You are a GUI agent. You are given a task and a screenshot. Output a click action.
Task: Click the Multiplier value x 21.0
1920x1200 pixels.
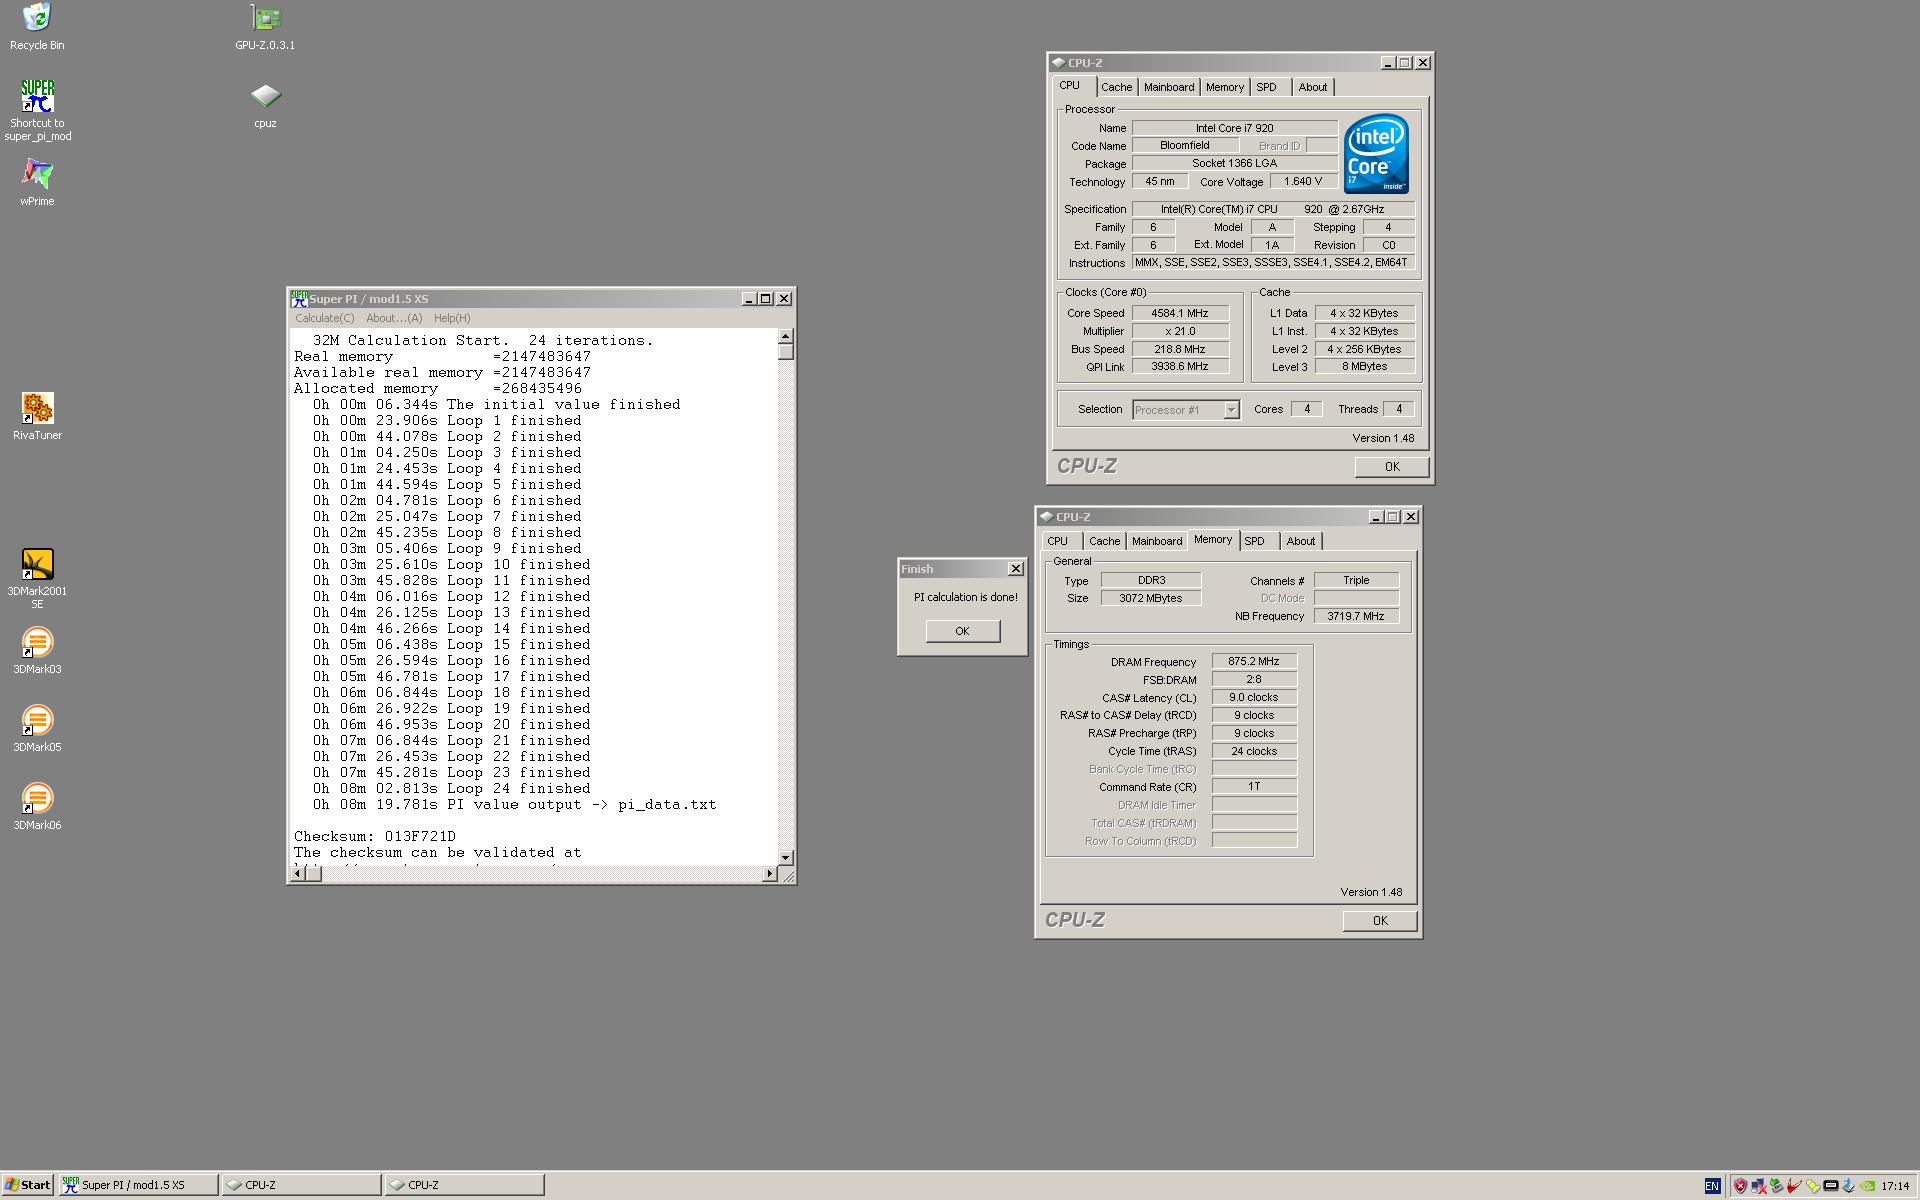1180,331
